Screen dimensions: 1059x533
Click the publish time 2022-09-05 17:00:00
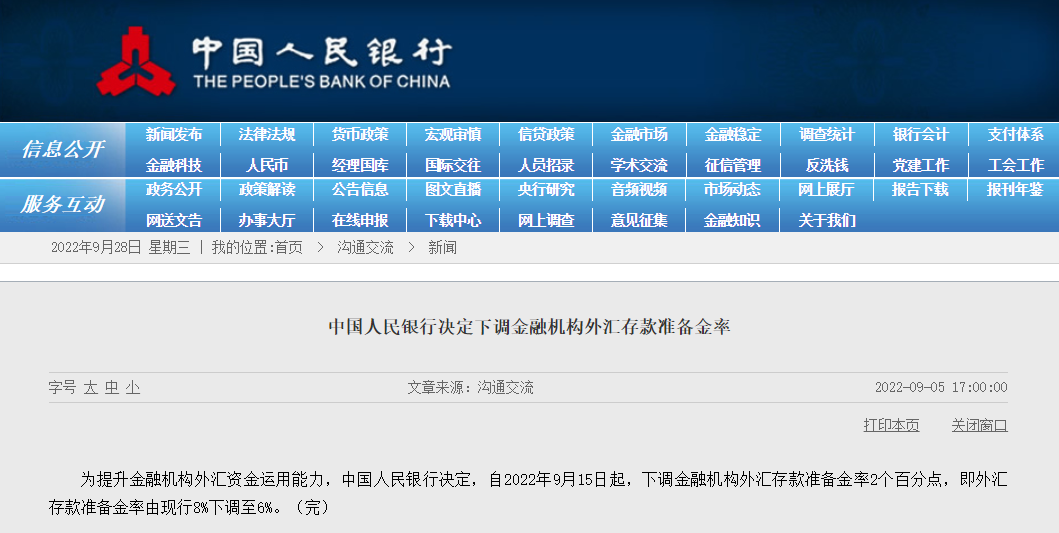pos(941,388)
